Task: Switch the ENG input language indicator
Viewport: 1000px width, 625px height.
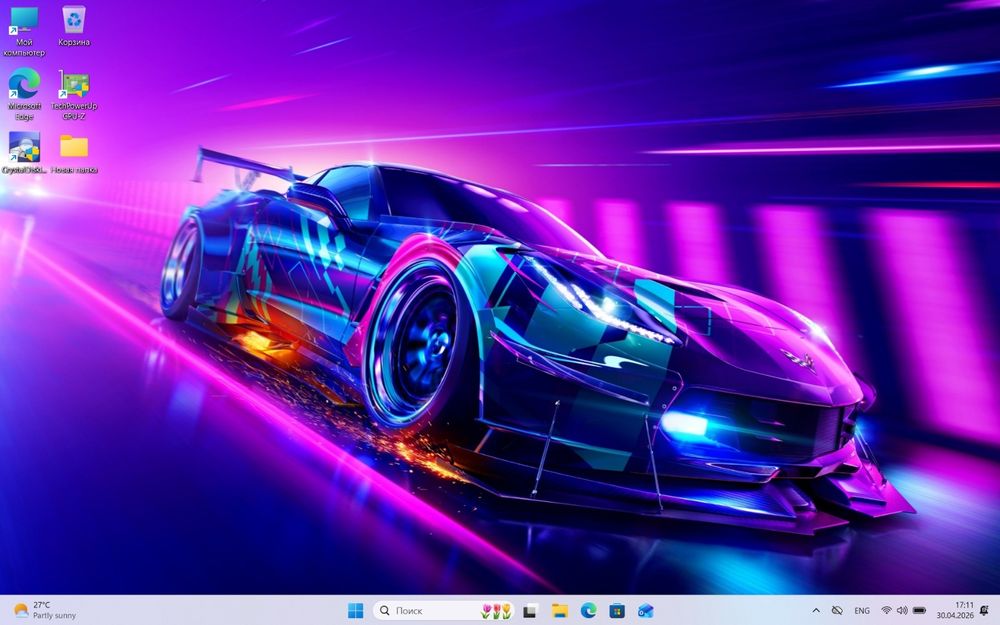Action: point(862,610)
